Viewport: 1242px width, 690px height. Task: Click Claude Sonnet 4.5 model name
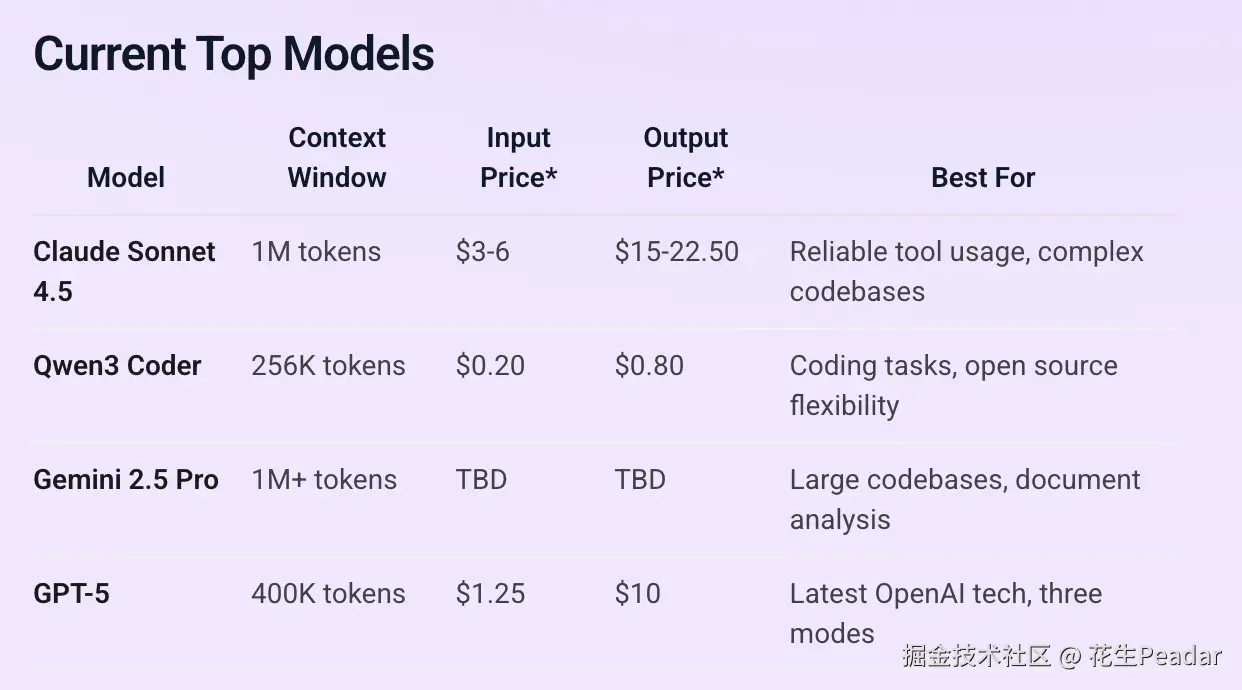[124, 271]
